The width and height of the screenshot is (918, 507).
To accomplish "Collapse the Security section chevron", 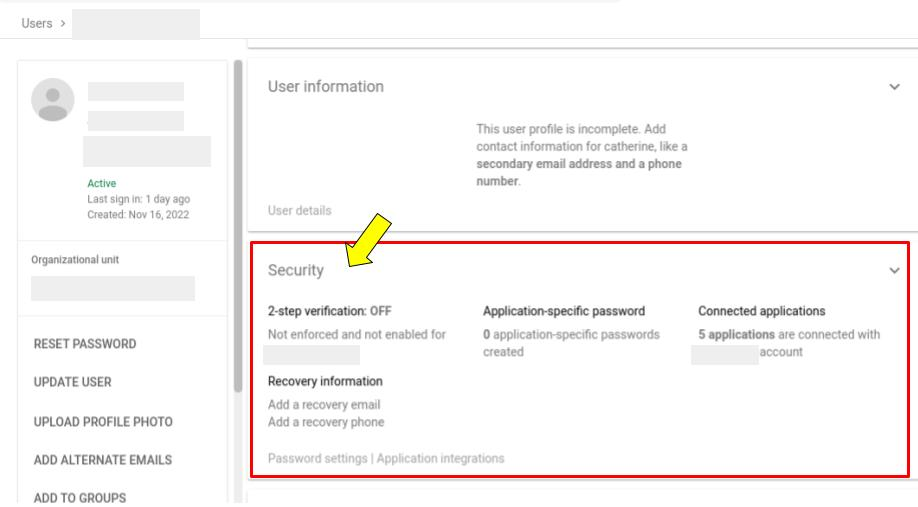I will [894, 270].
